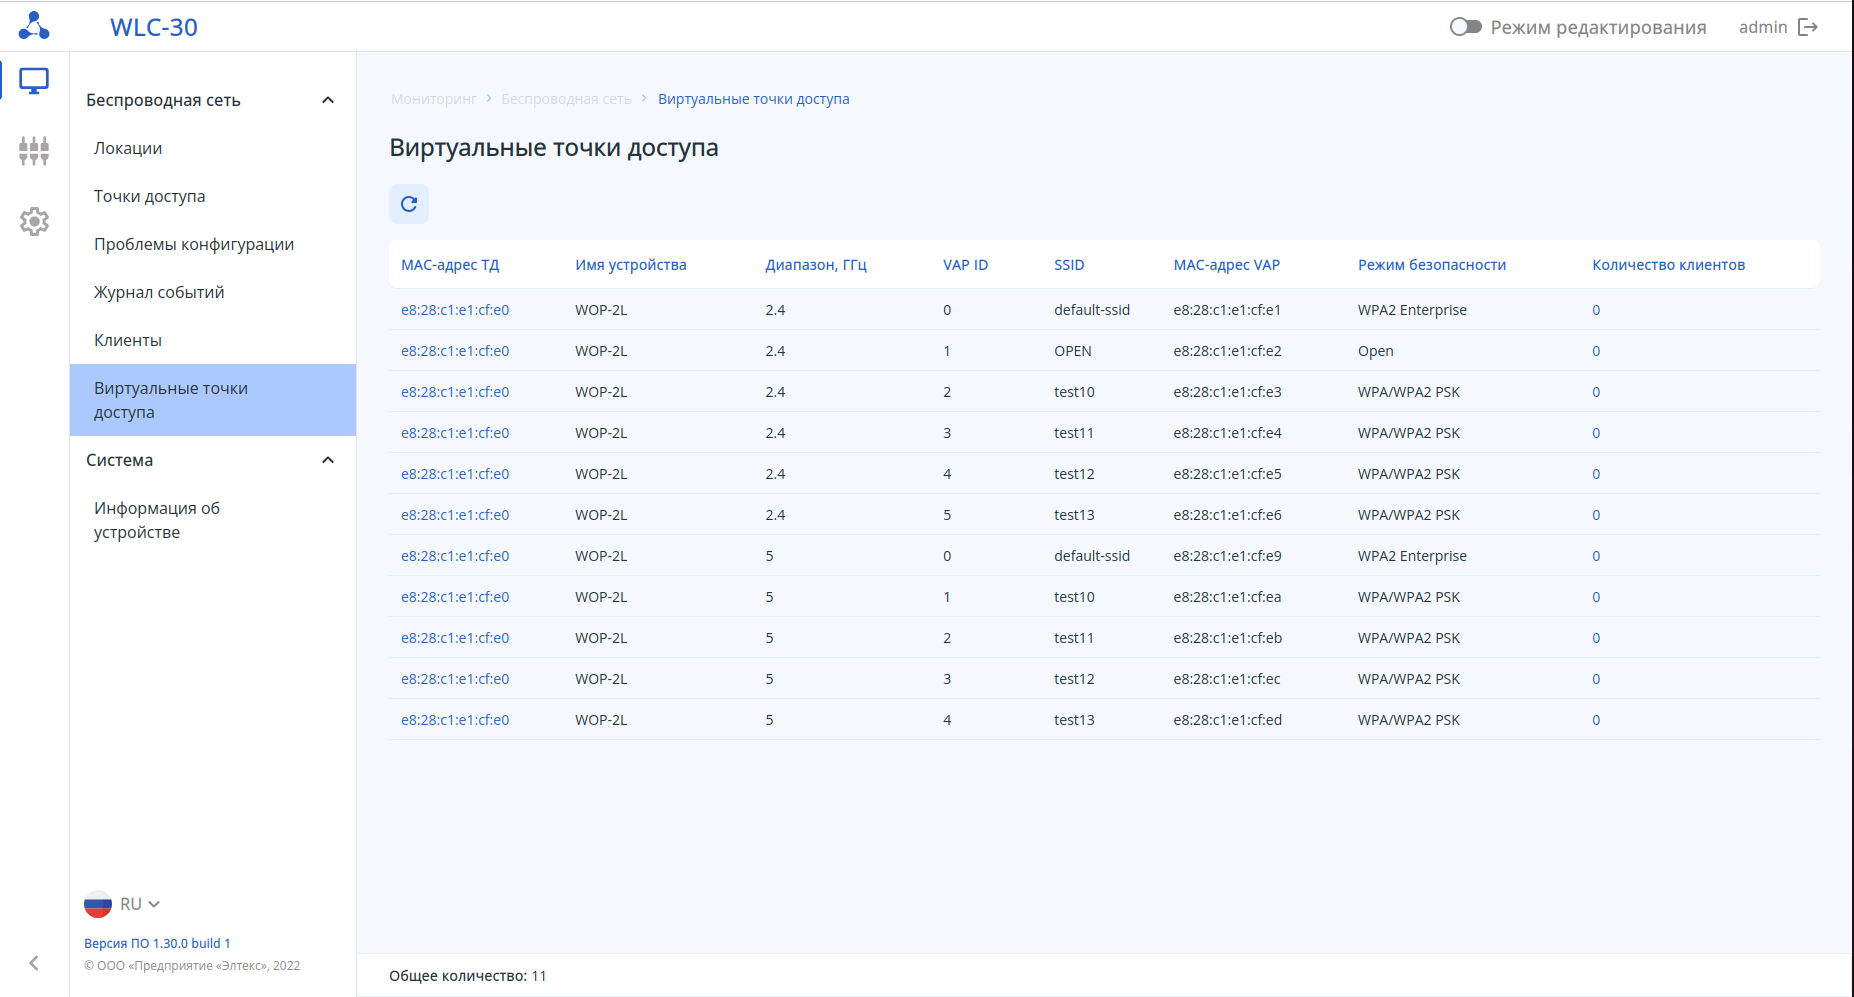Open the settings gear icon in sidebar
Viewport: 1854px width, 997px height.
[34, 221]
